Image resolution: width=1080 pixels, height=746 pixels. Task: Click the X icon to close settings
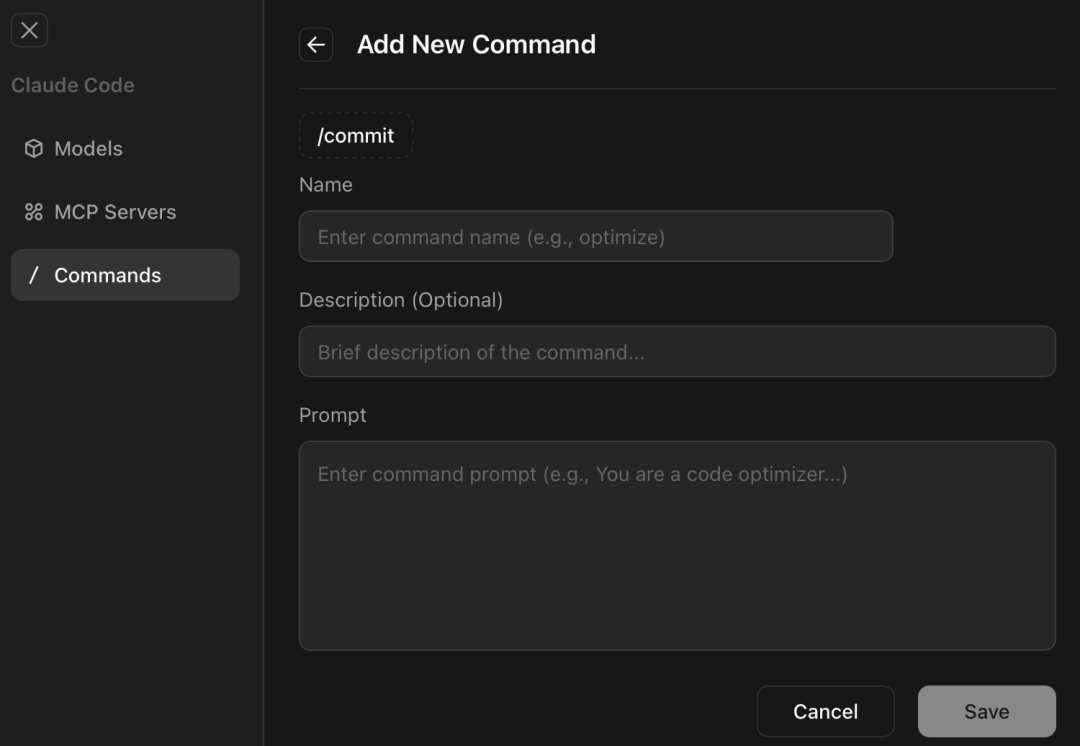pos(29,29)
